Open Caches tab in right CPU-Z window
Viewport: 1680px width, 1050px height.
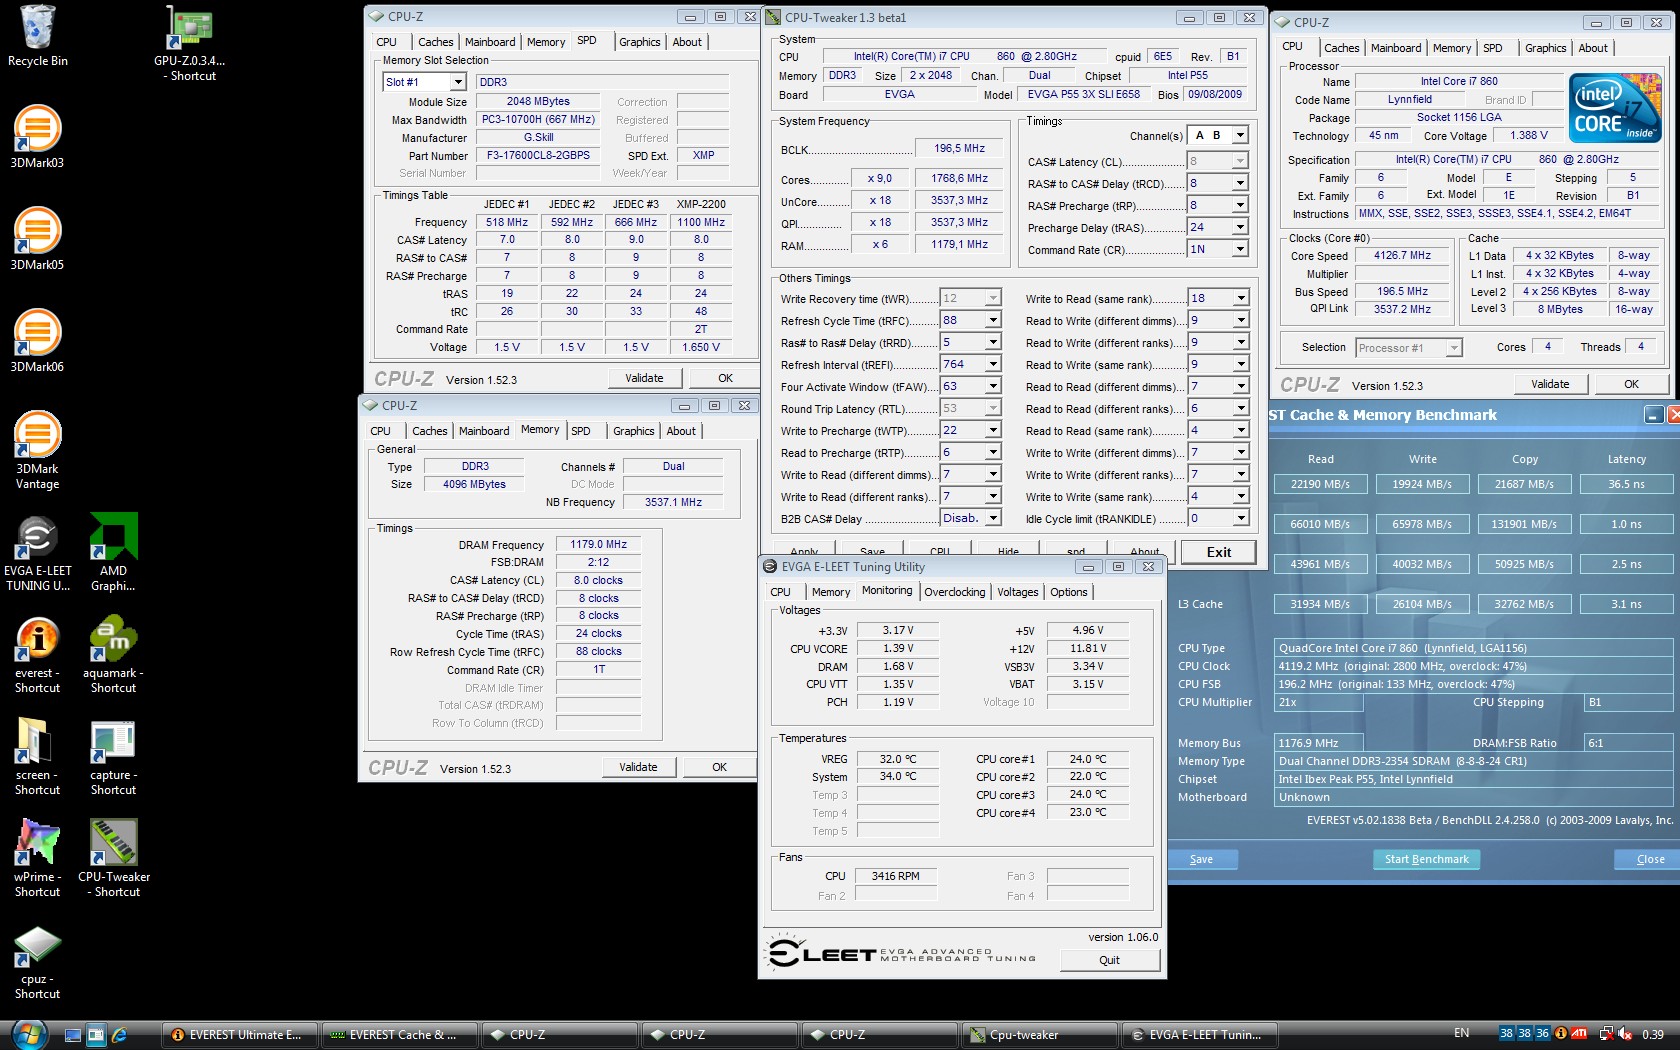coord(1341,48)
